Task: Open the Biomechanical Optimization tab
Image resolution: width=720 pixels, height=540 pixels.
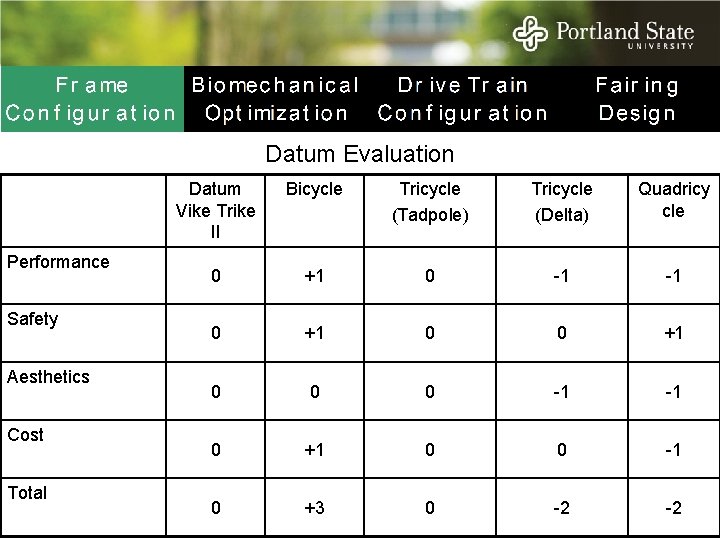Action: tap(276, 99)
